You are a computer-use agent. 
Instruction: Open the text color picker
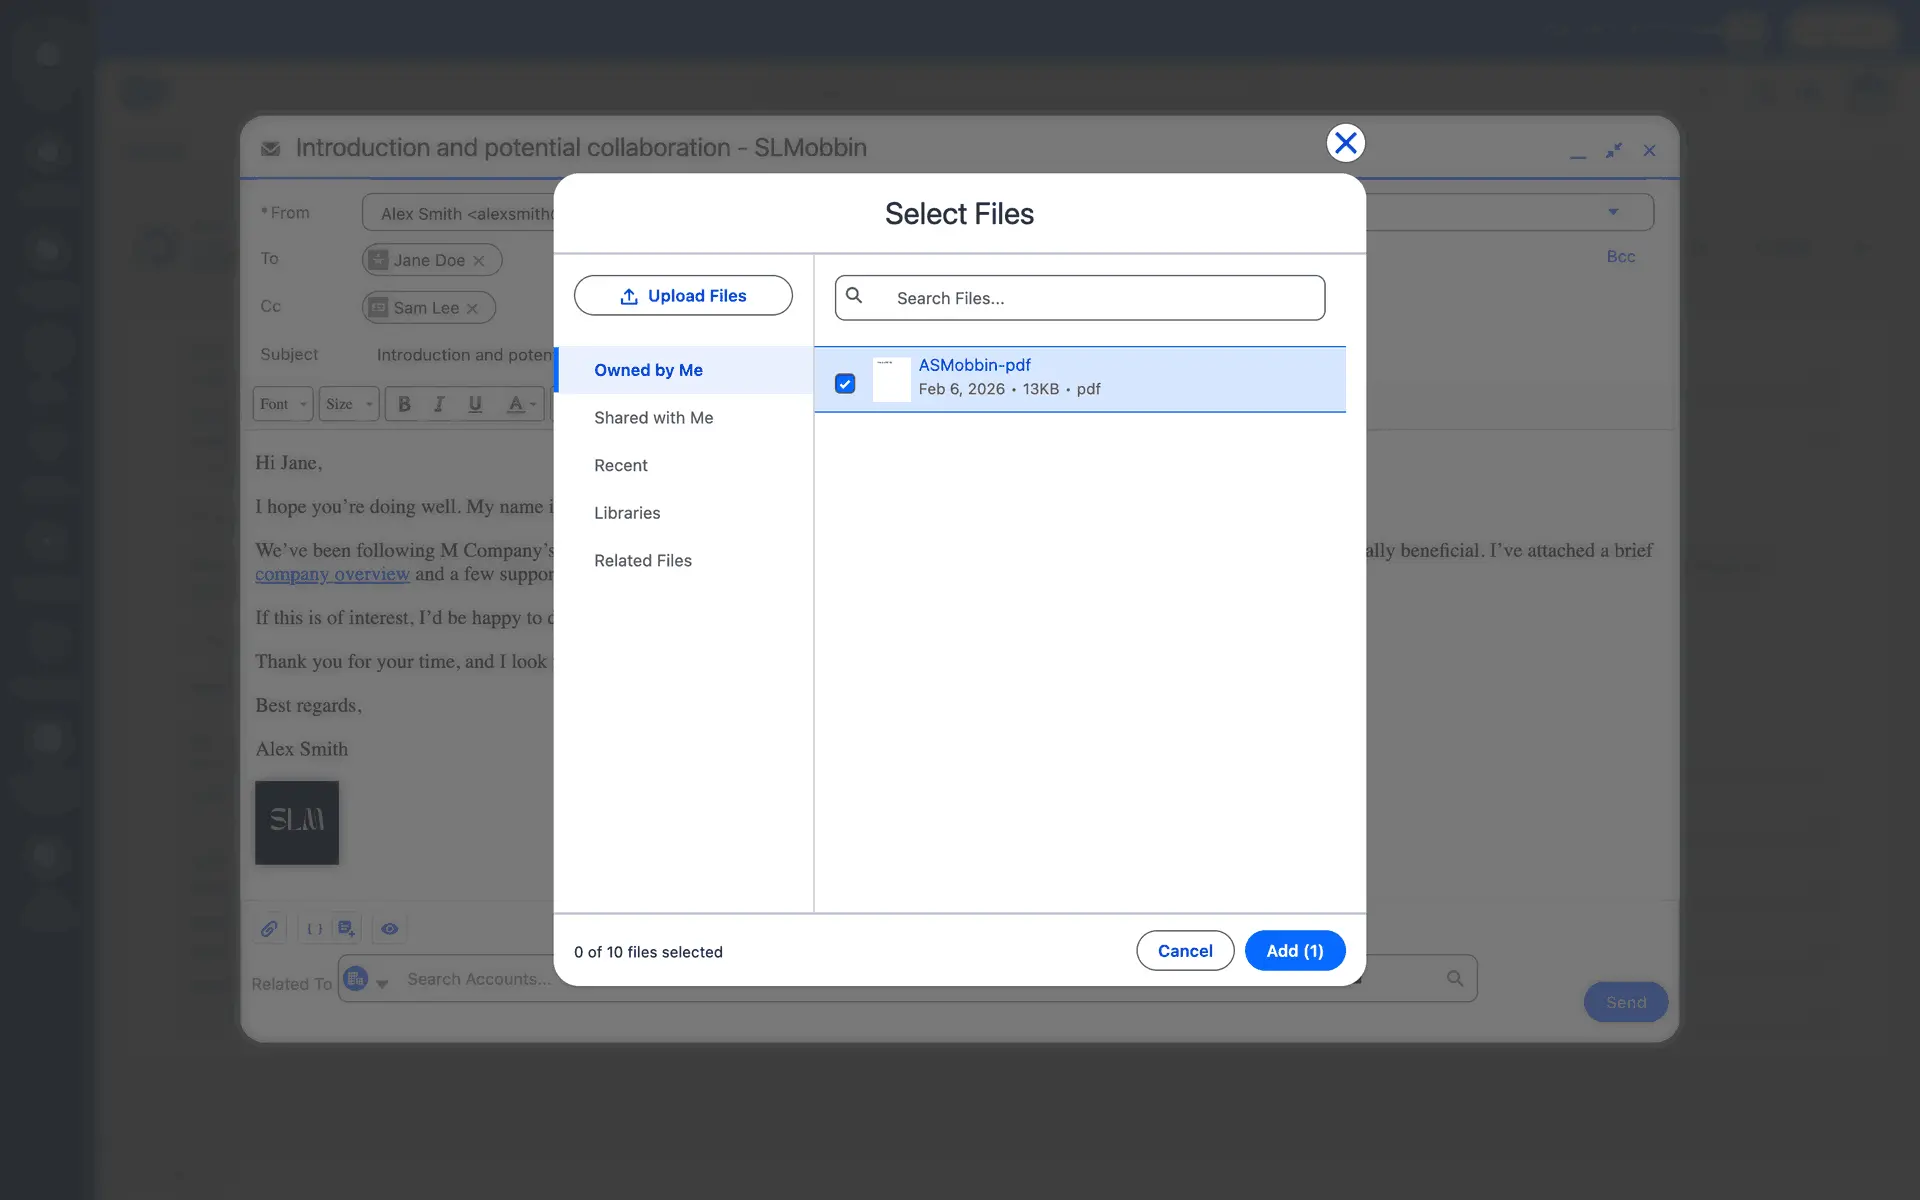pyautogui.click(x=521, y=404)
